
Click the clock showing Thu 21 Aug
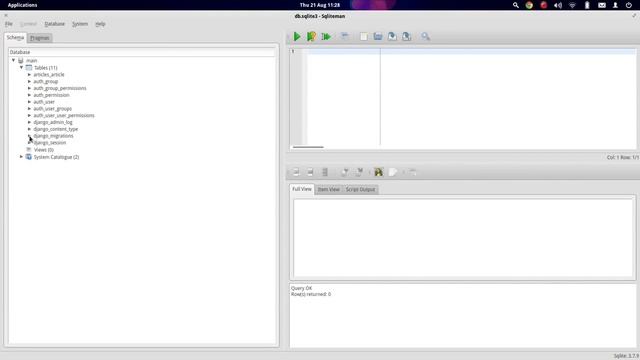coord(320,5)
